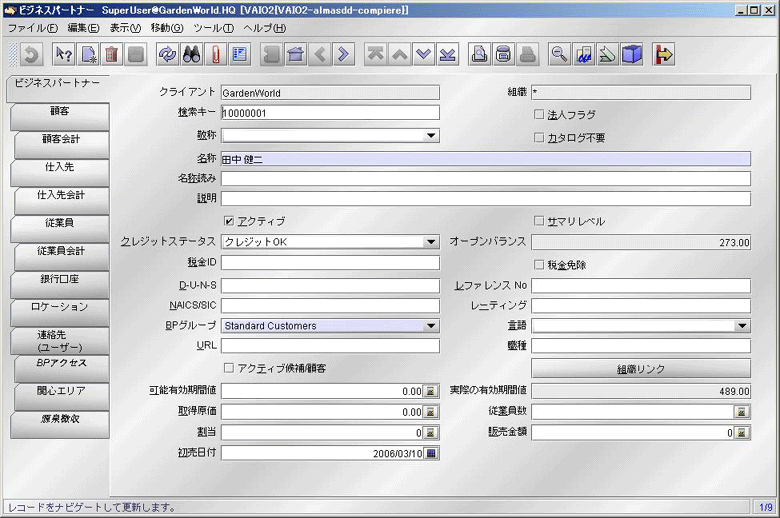
Task: Click into the 税金ID field
Action: [x=330, y=263]
